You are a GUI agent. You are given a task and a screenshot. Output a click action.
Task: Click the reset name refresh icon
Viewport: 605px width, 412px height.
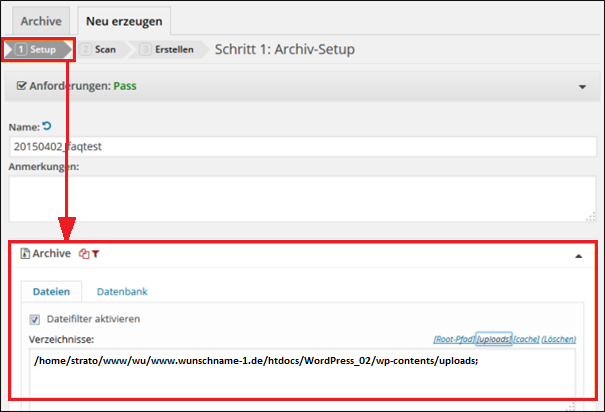point(47,126)
